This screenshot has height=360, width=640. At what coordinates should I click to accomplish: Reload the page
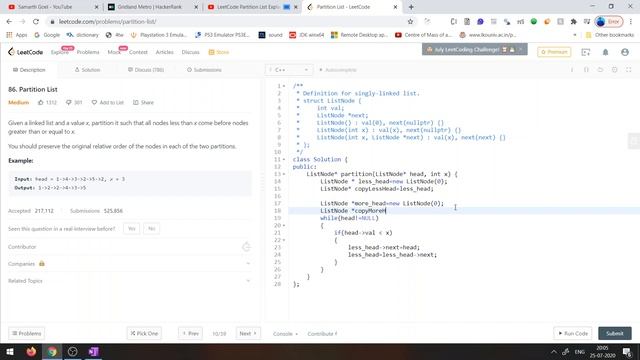click(x=36, y=22)
